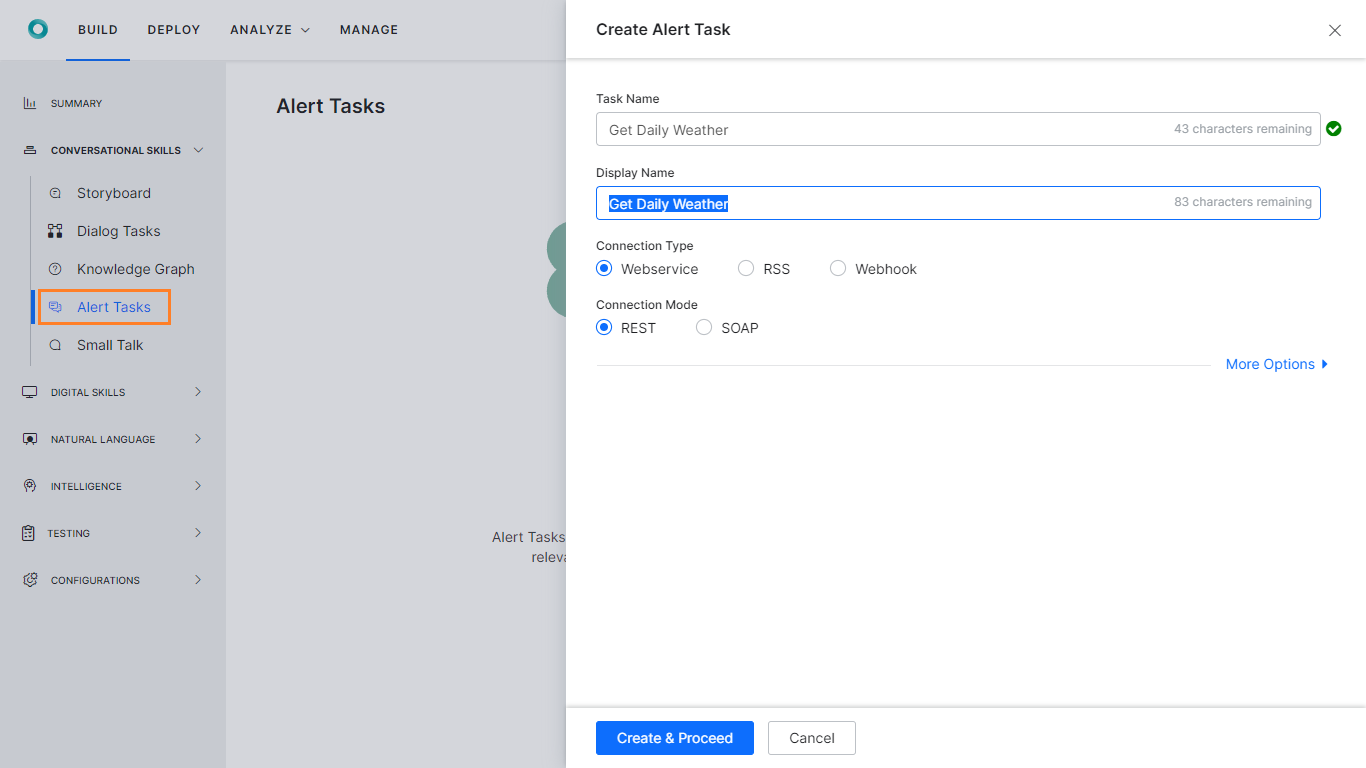
Task: Click the Dialog Tasks icon
Action: point(56,231)
